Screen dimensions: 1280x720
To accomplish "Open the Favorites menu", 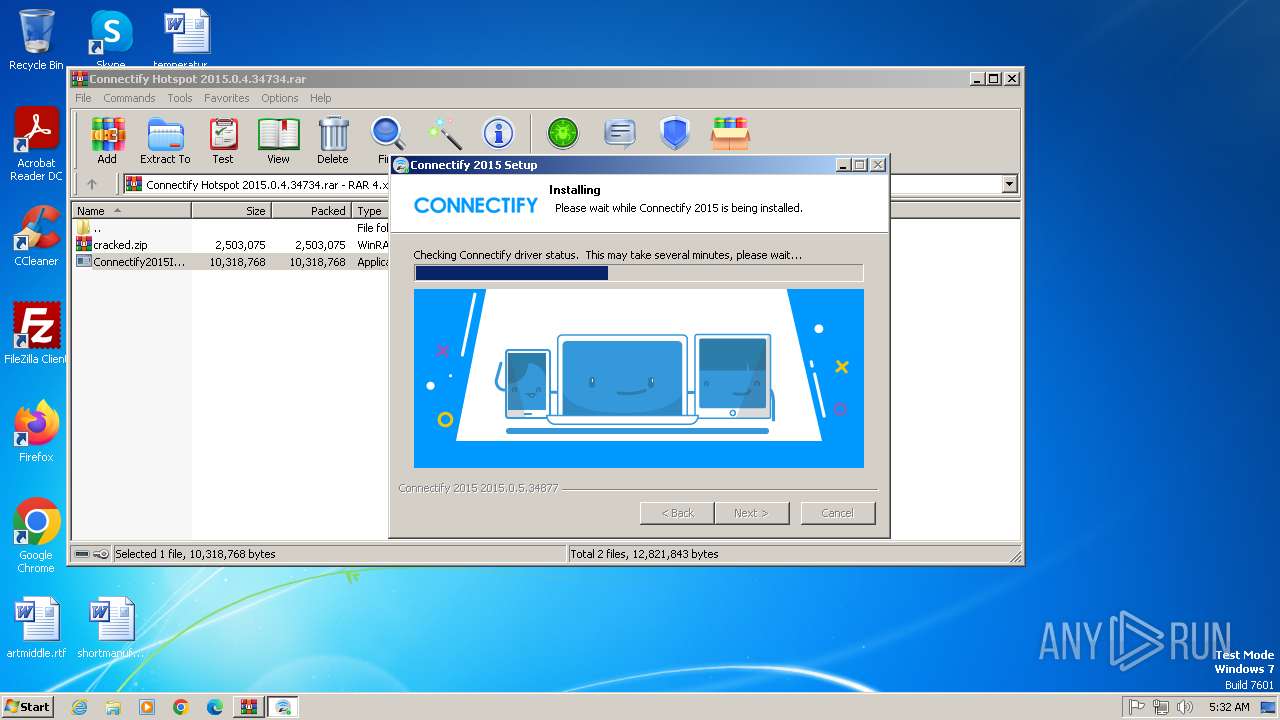I will (x=227, y=98).
